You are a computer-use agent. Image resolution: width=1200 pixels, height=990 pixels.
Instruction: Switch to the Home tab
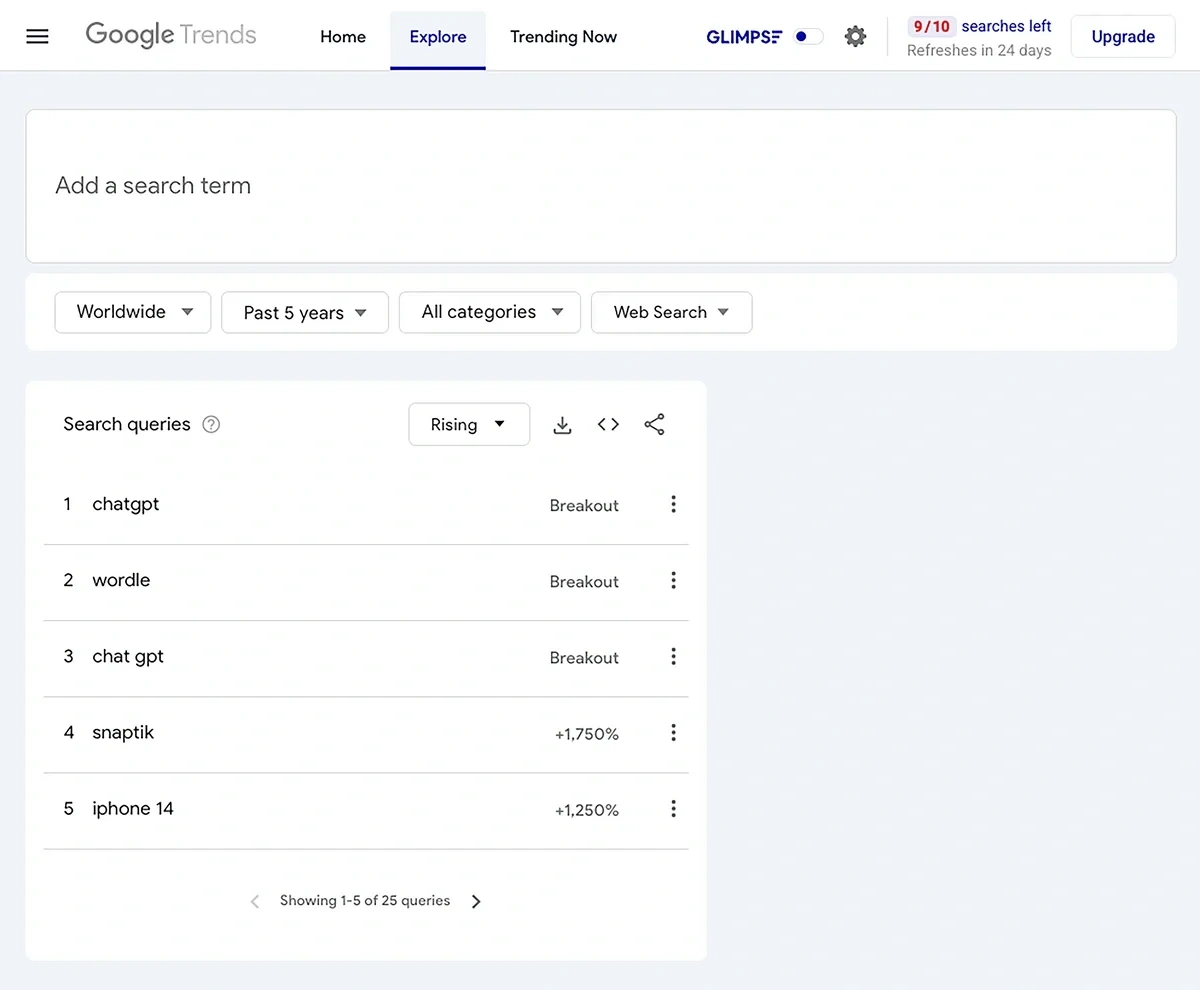343,36
